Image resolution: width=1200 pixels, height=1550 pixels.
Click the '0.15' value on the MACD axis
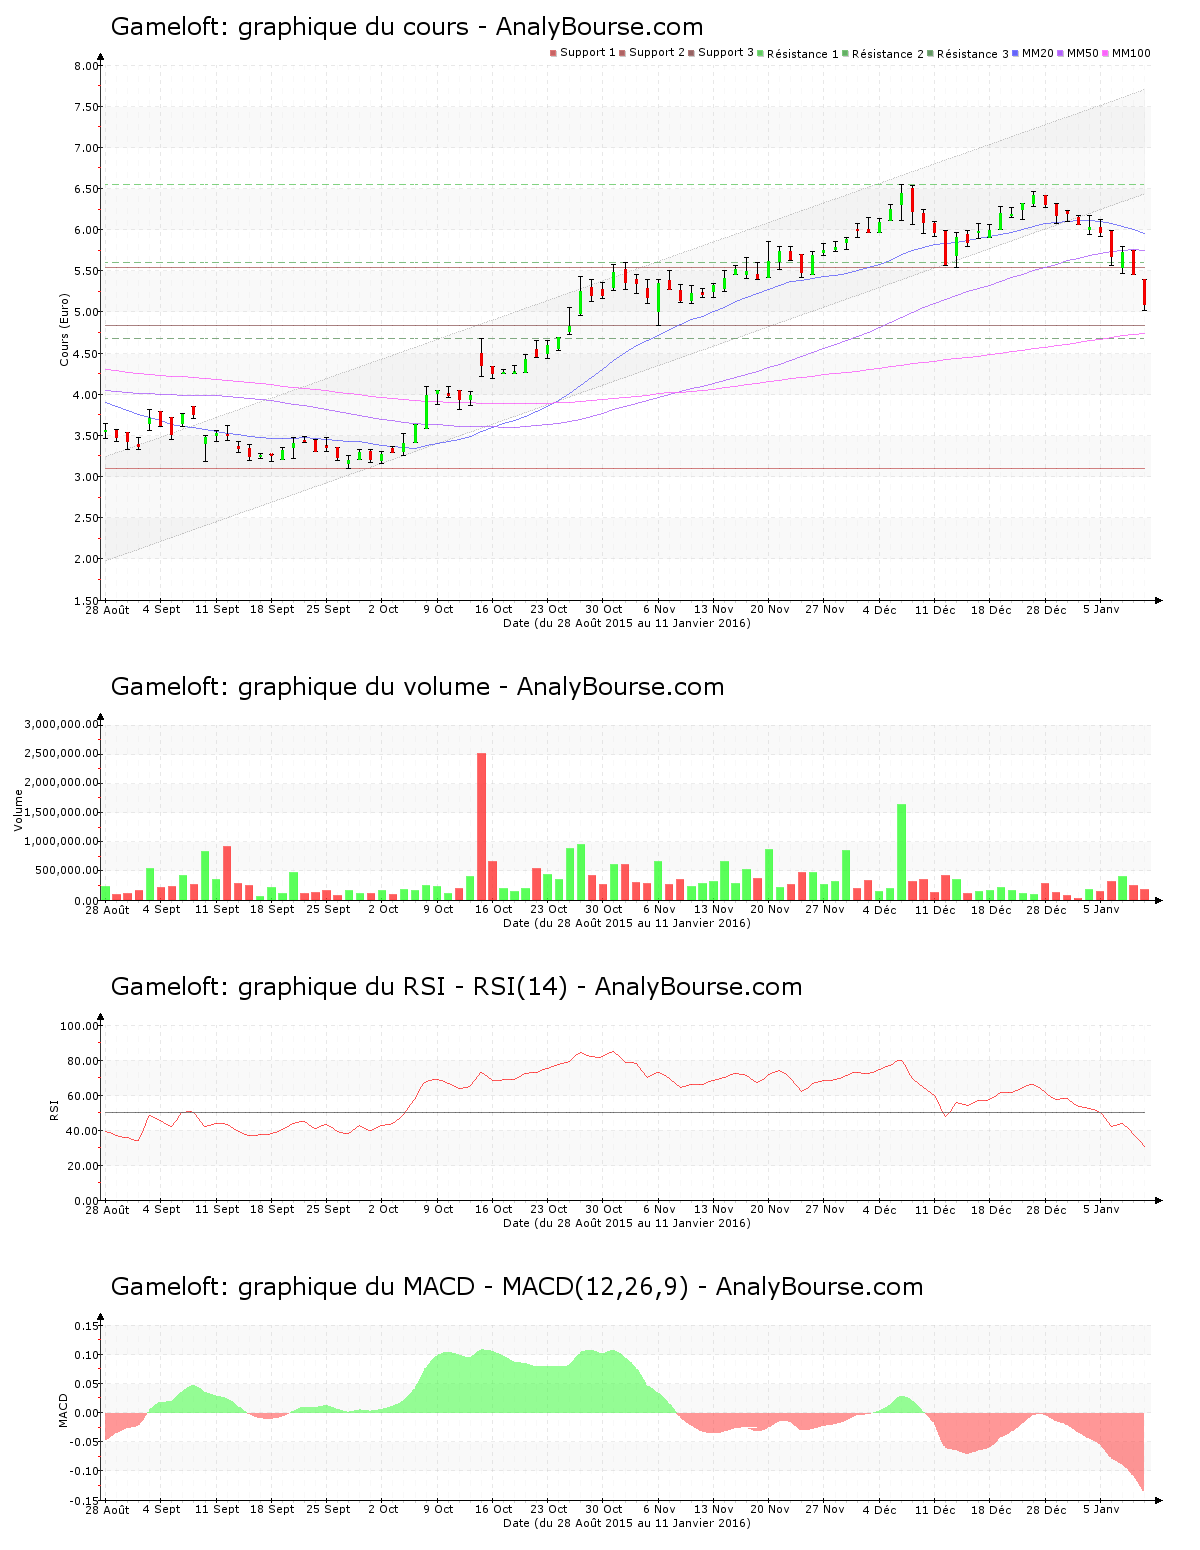(87, 1326)
